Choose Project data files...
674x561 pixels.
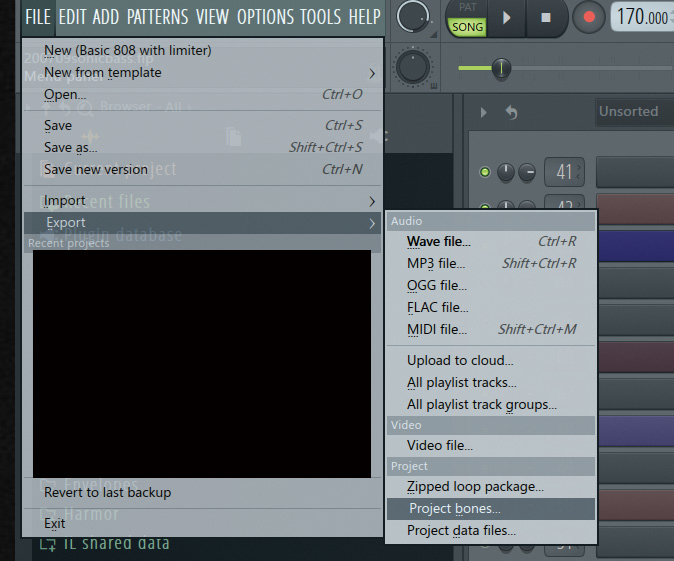(x=491, y=531)
